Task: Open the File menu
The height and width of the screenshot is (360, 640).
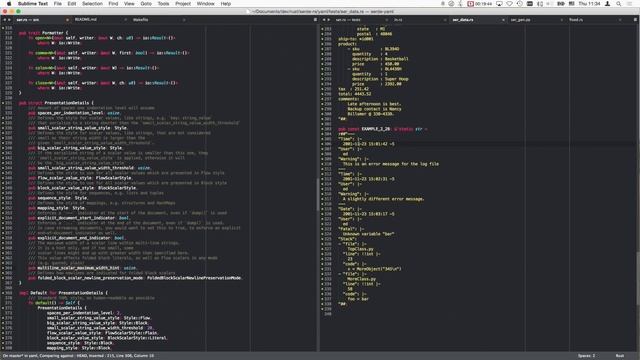Action: pyautogui.click(x=58, y=4)
